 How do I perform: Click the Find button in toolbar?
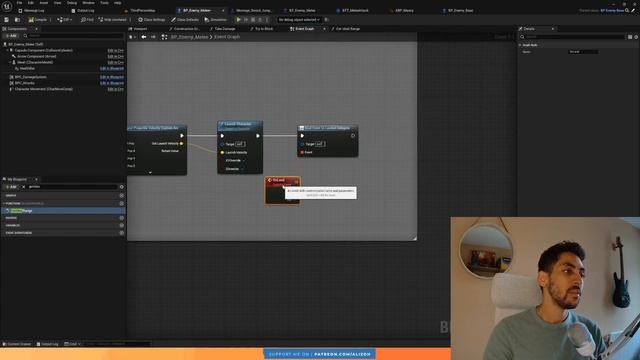tap(87, 20)
